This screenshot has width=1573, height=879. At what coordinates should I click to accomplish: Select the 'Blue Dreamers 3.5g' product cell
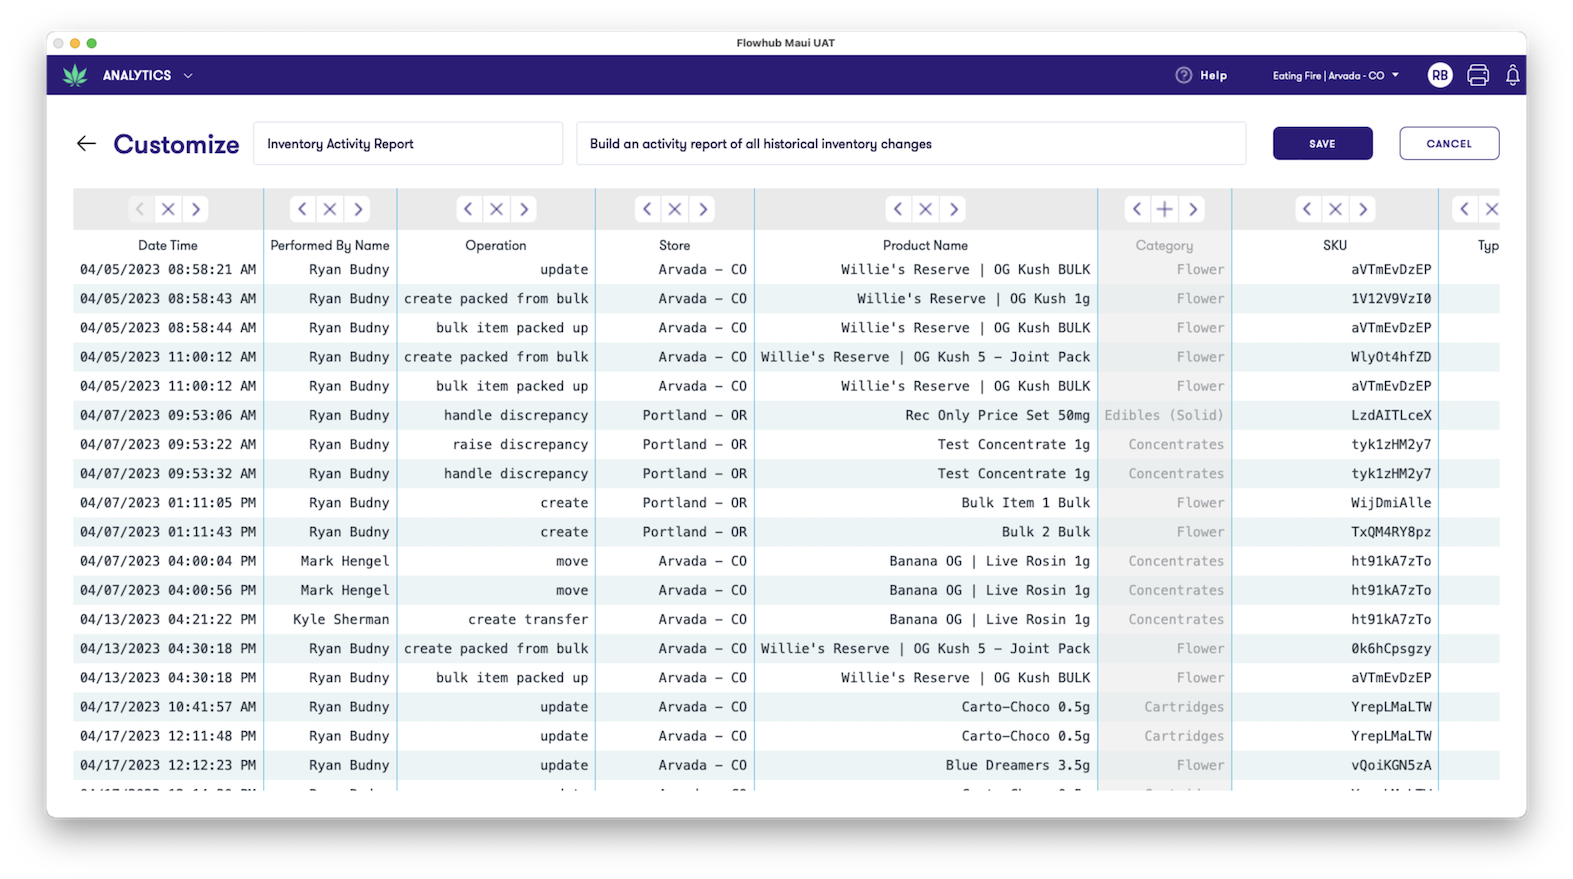coord(1018,765)
